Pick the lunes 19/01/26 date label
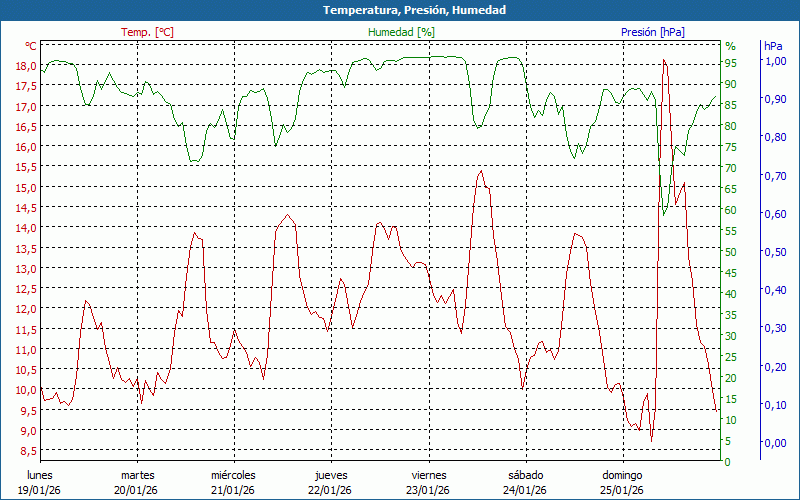Screen dimensions: 800x500 40,482
